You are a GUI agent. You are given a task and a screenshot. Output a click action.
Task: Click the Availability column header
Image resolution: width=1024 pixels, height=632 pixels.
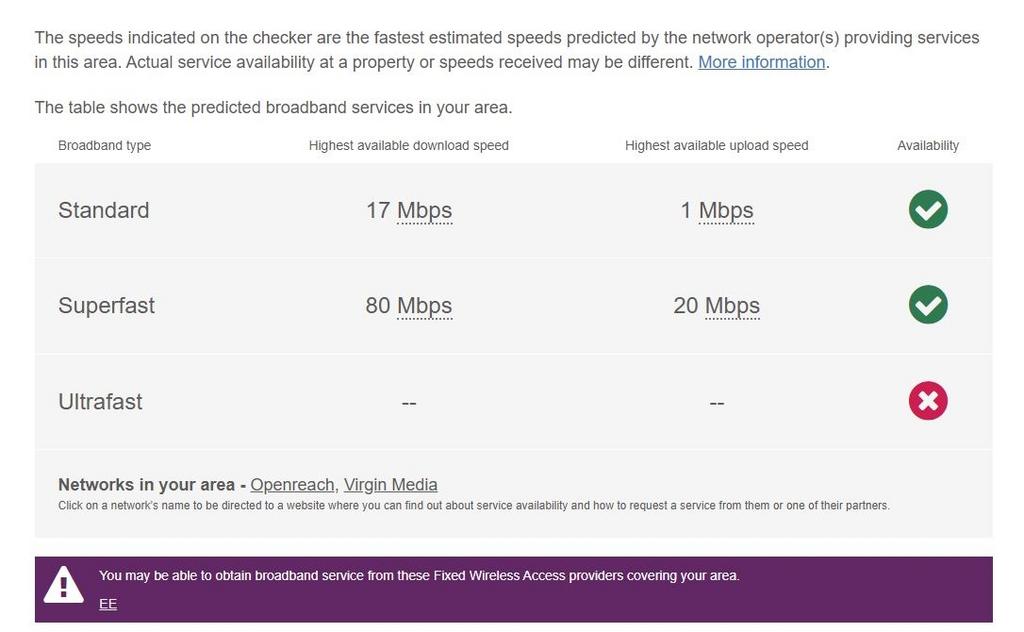coord(928,146)
